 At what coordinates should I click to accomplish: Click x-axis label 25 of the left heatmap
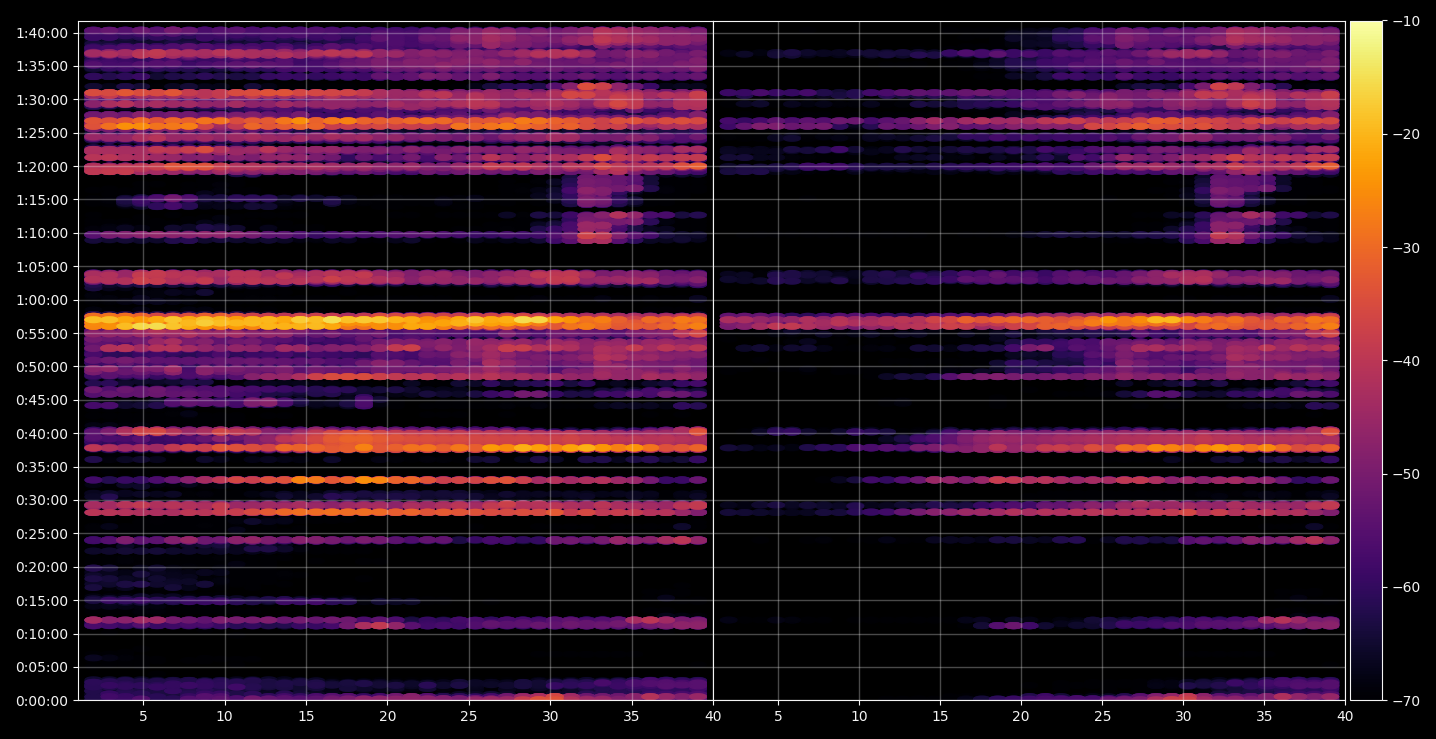click(469, 716)
